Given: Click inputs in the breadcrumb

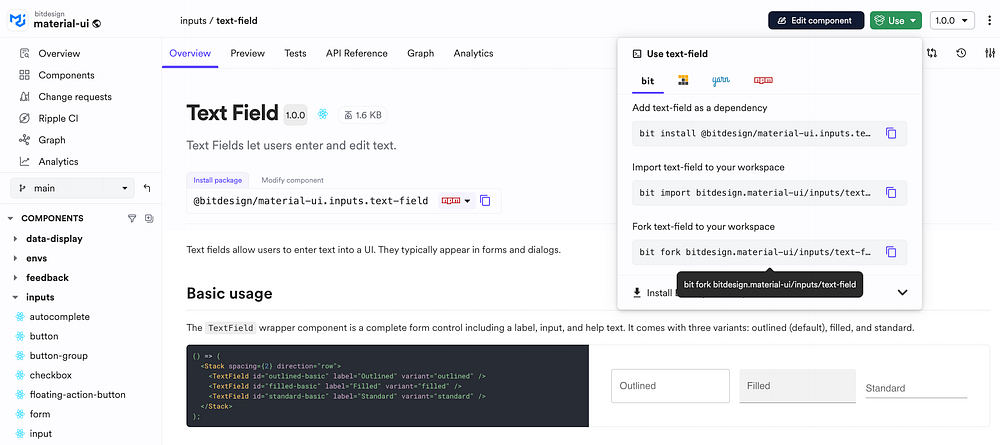Looking at the screenshot, I should click(193, 20).
